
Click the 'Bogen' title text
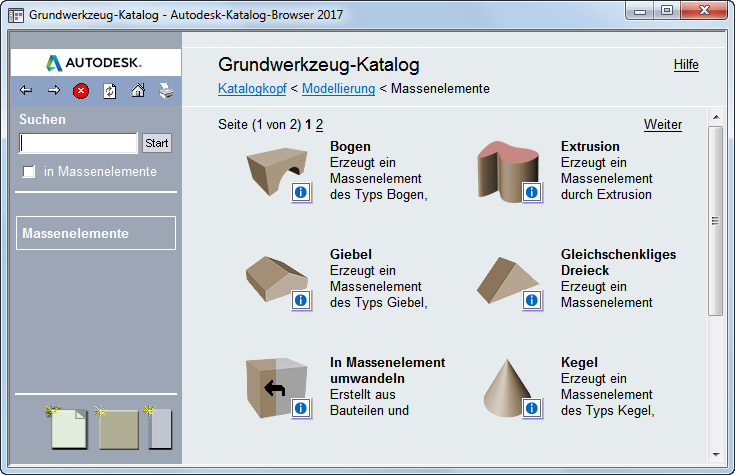(x=350, y=146)
